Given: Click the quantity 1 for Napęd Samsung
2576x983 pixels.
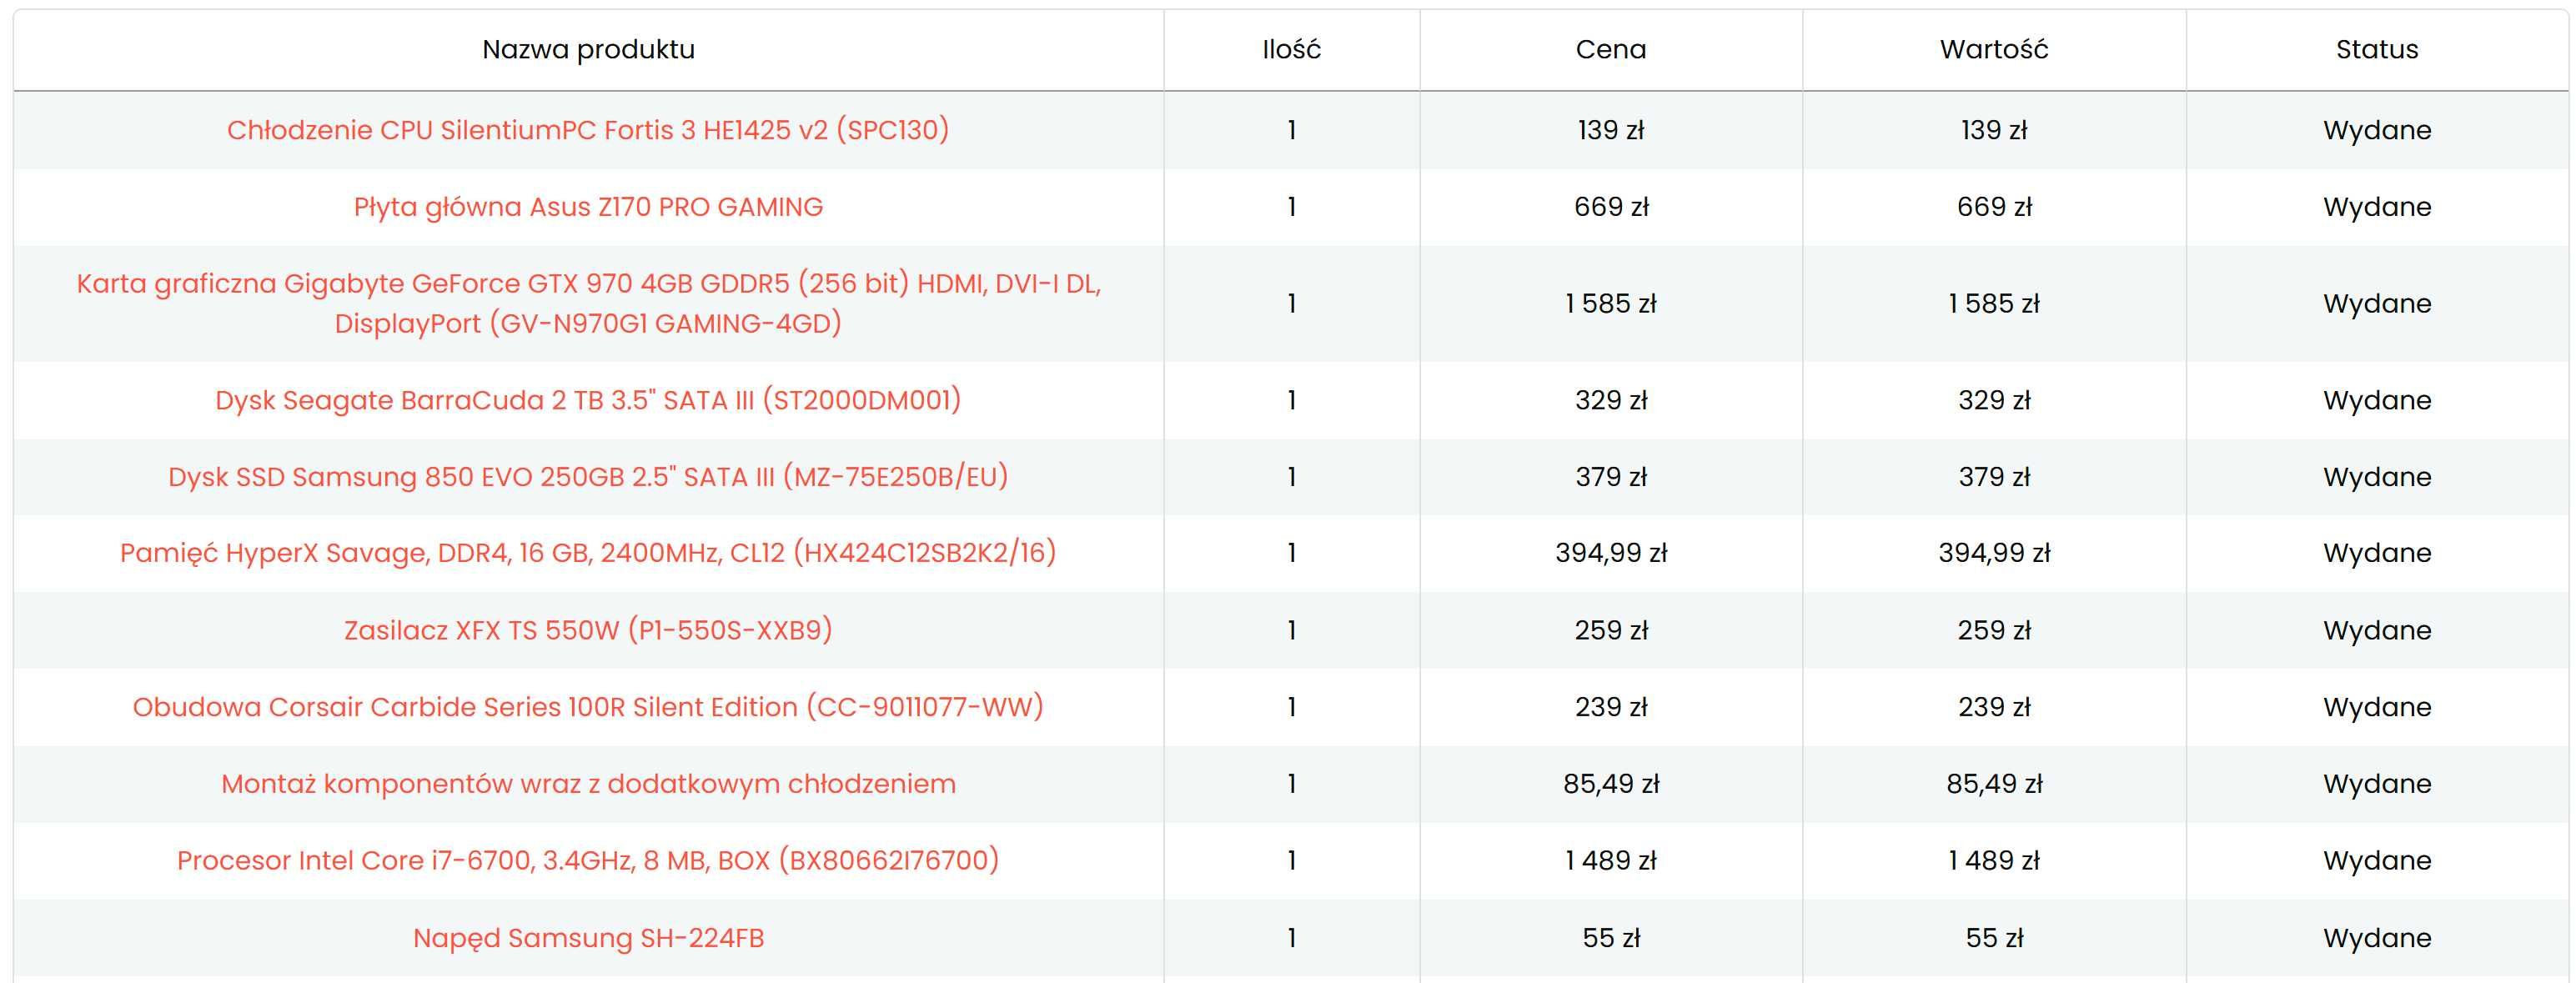Looking at the screenshot, I should coord(1291,938).
